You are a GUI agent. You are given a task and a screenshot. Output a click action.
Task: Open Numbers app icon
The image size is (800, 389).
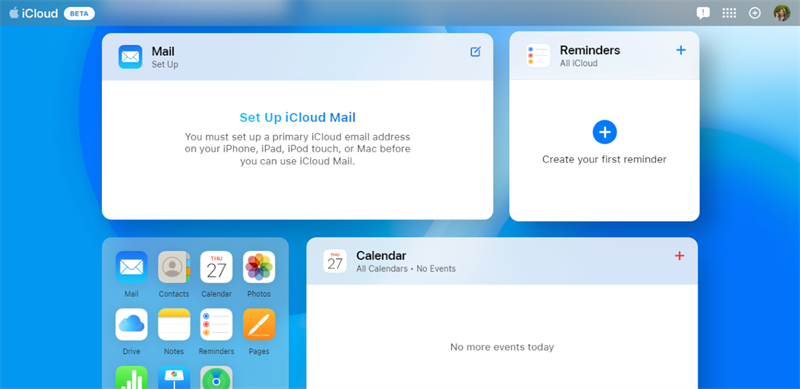(x=131, y=378)
